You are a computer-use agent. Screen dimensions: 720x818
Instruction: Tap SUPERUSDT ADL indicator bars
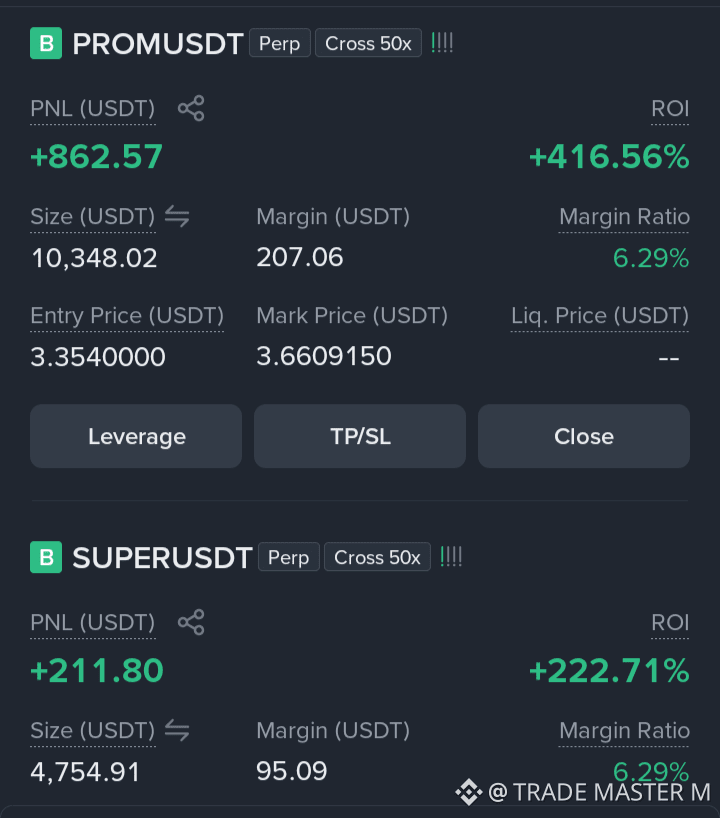tap(451, 557)
